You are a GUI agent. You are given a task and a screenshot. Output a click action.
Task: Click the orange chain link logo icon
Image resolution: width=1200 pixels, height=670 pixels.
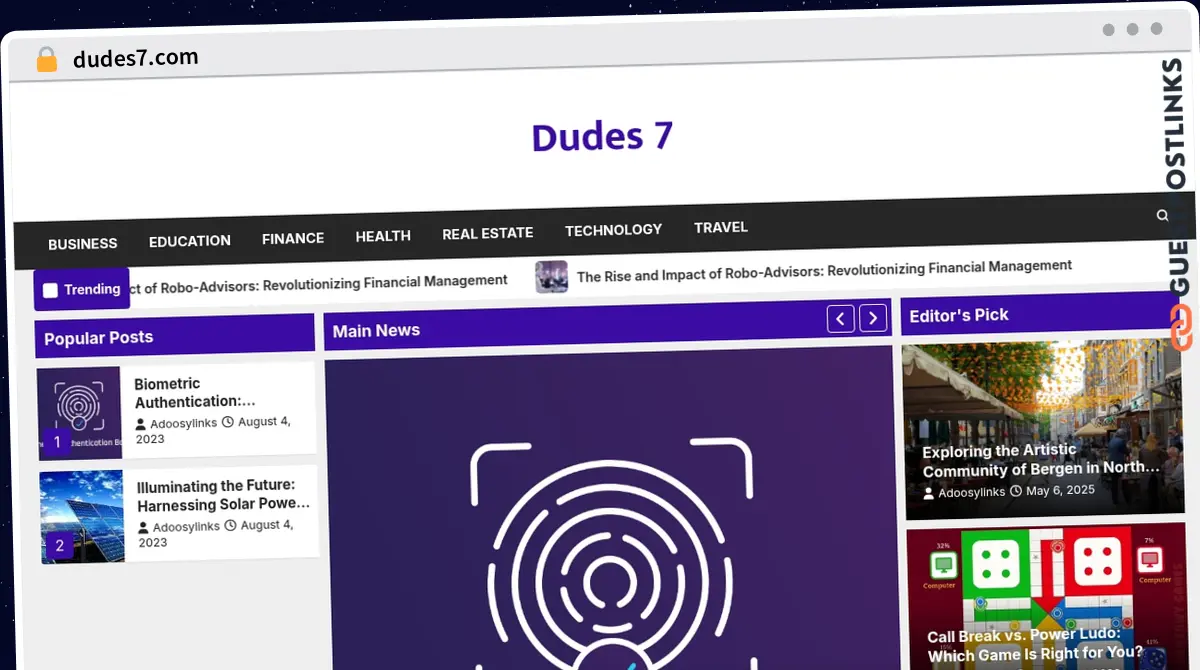click(x=1181, y=329)
